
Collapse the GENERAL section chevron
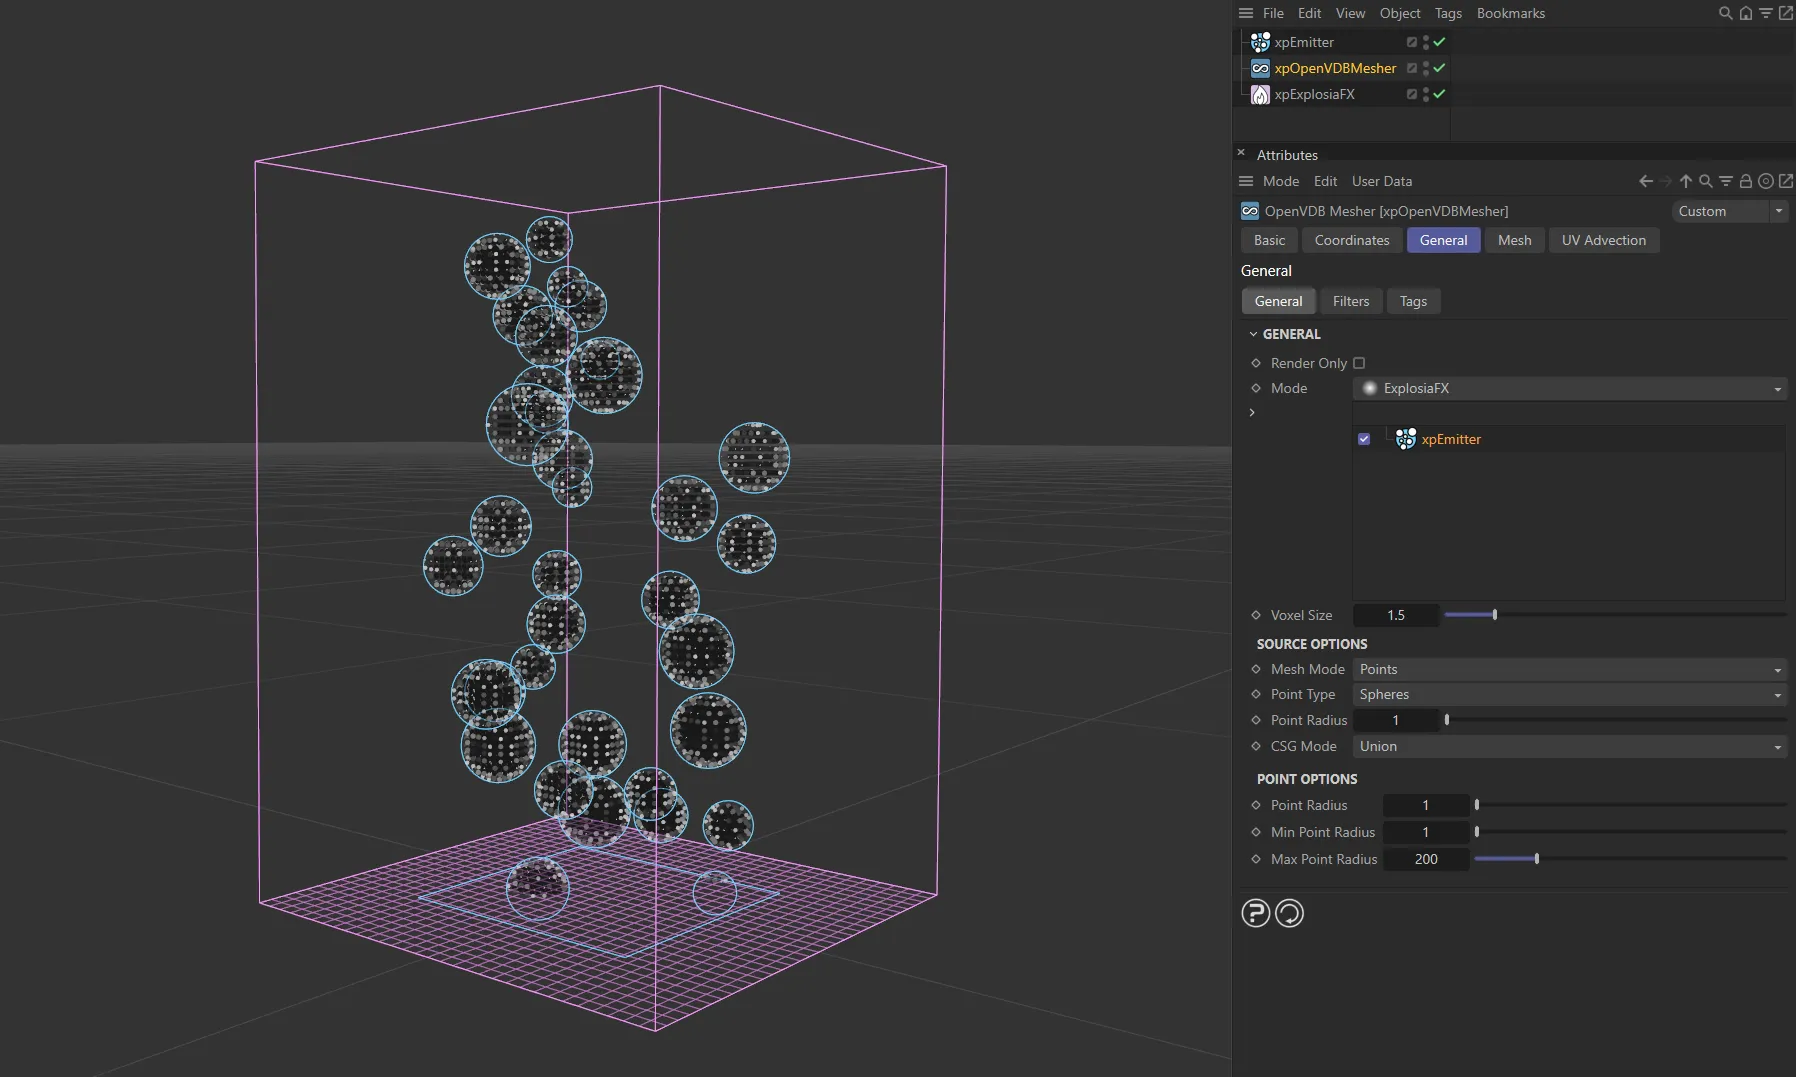(x=1253, y=334)
